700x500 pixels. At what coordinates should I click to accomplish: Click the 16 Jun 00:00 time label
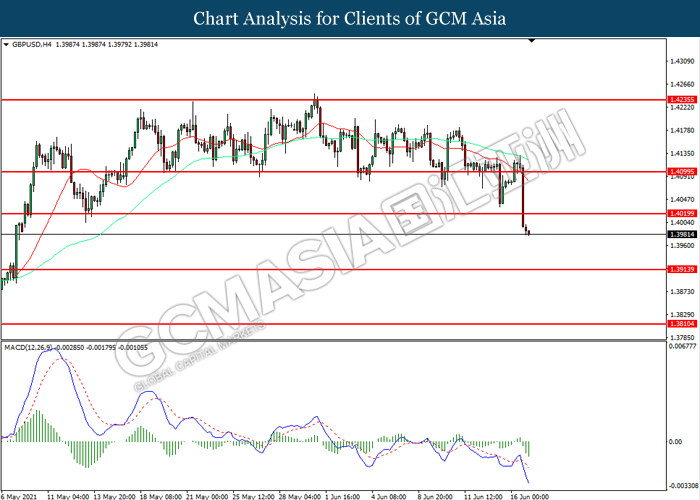coord(529,496)
